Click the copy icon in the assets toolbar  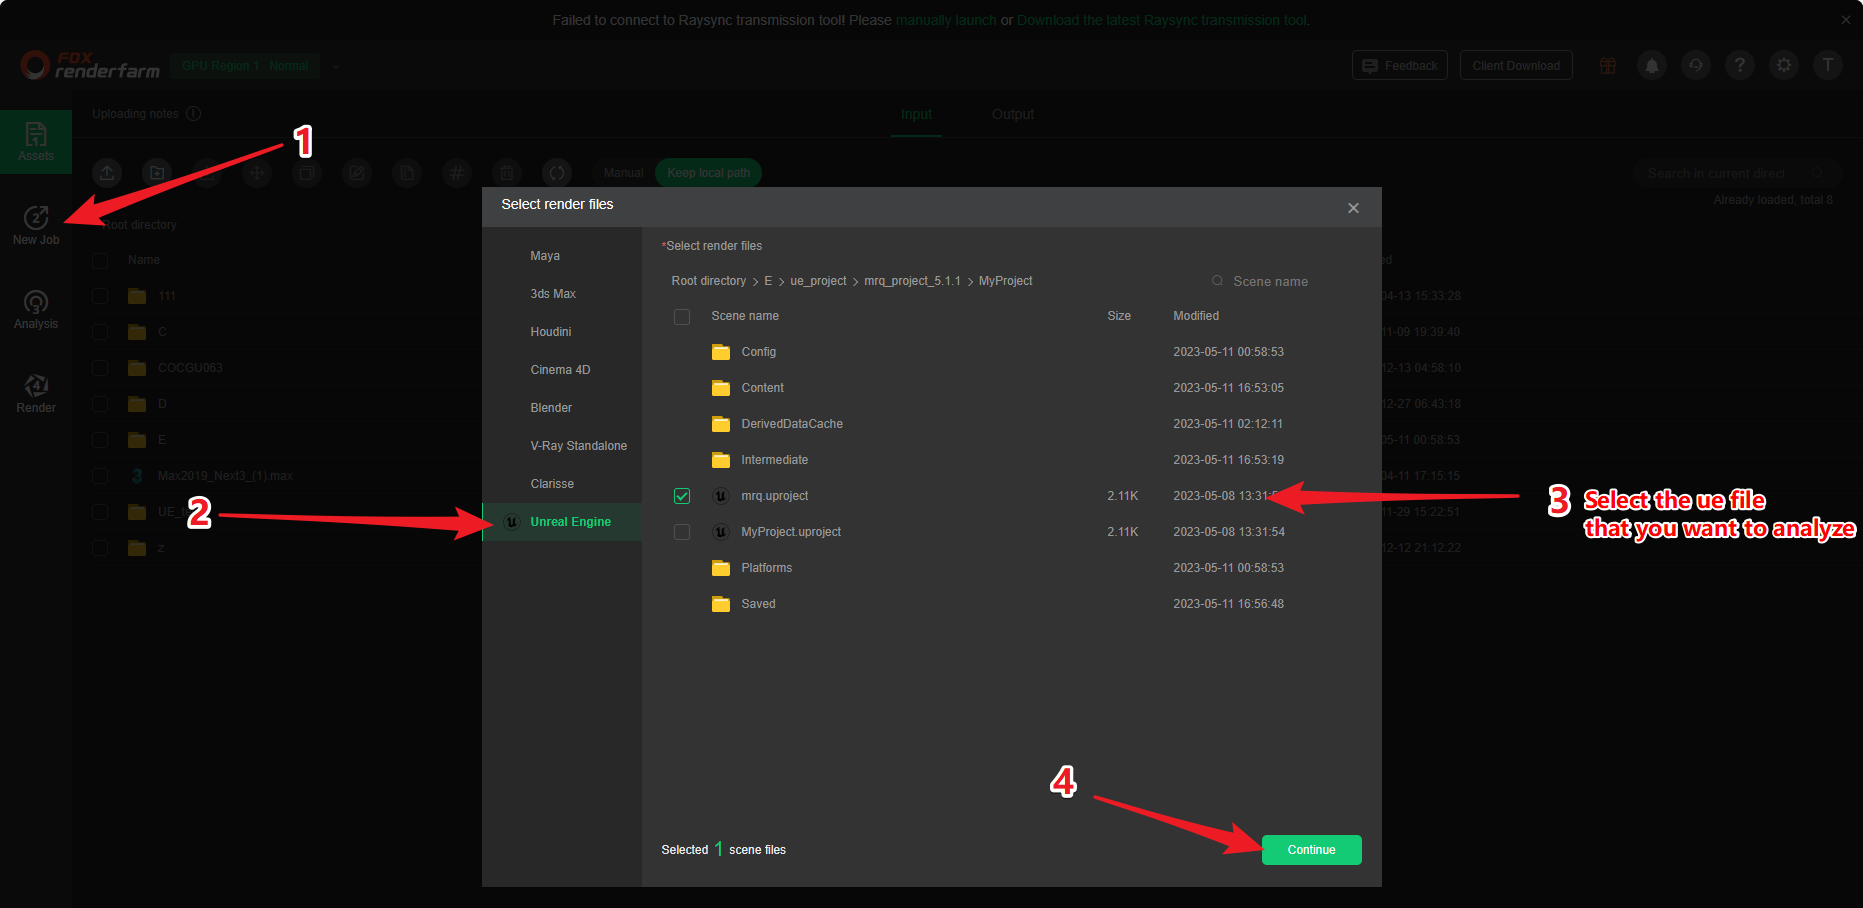[x=407, y=173]
